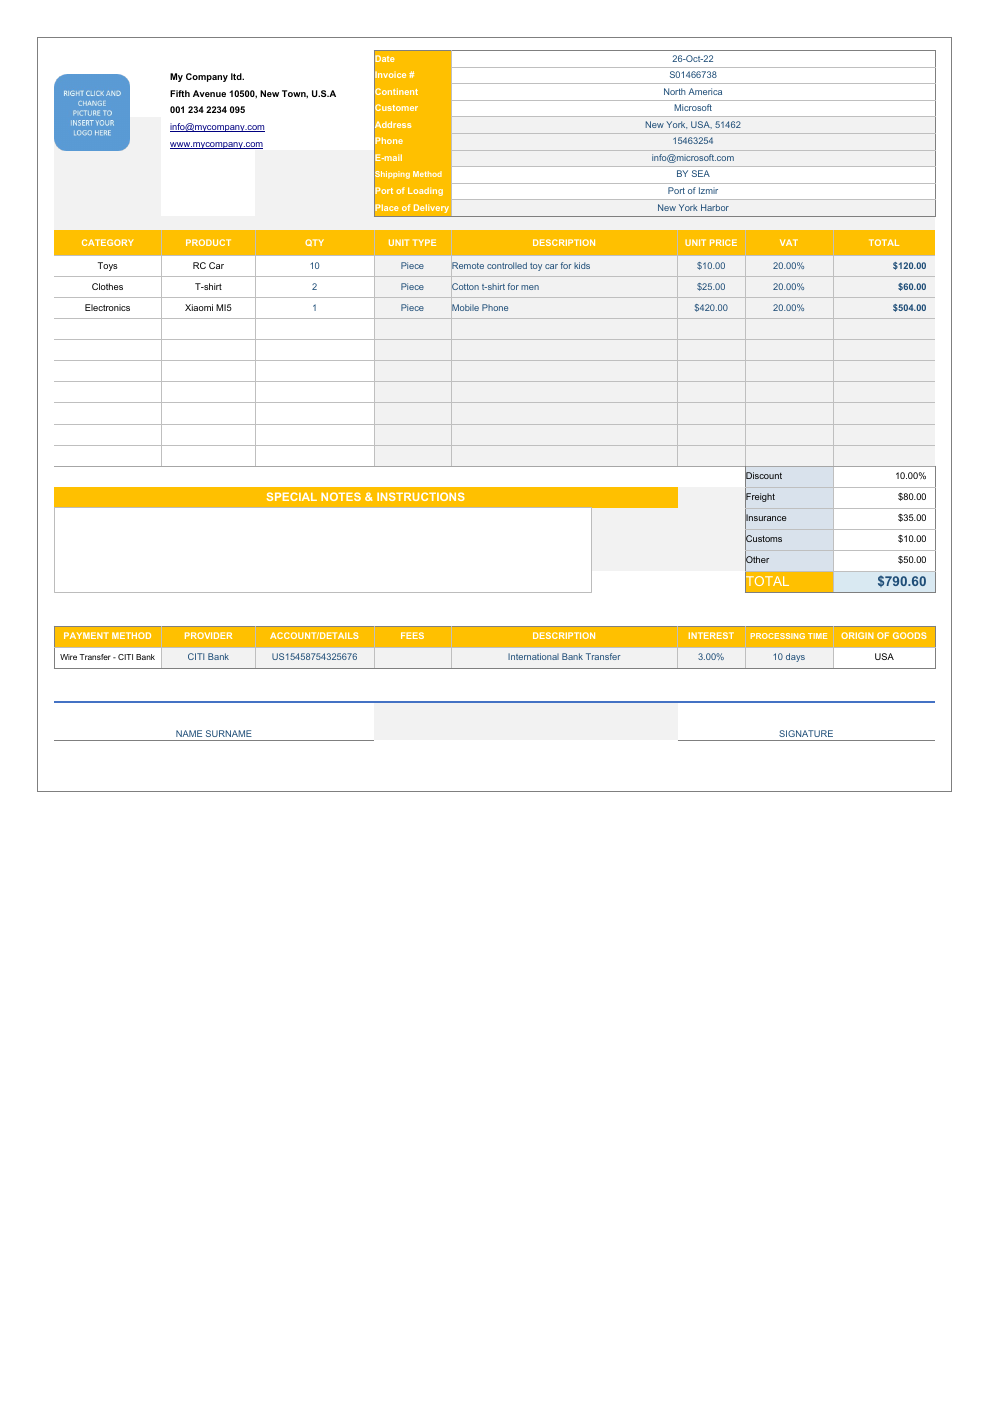This screenshot has width=993, height=1404.
Task: Click the 'RC Car' product cell
Action: click(x=208, y=266)
